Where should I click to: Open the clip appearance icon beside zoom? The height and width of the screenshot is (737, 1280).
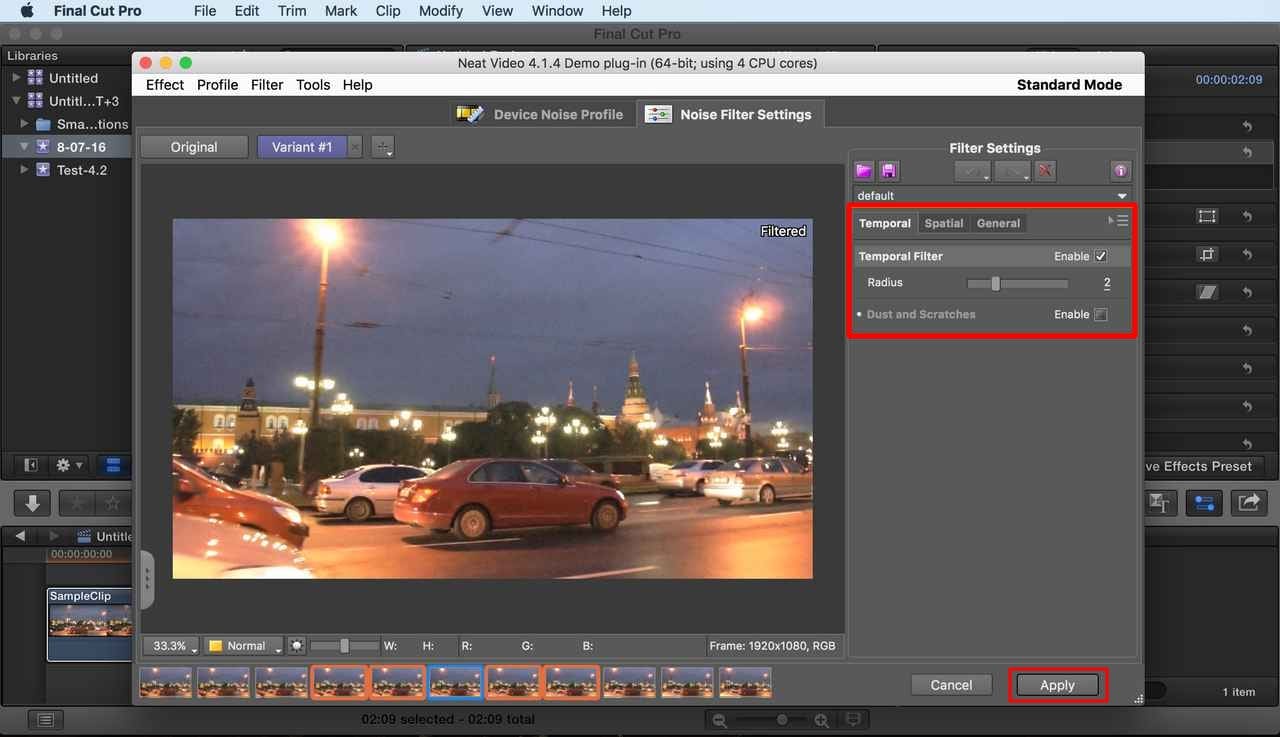[x=853, y=719]
